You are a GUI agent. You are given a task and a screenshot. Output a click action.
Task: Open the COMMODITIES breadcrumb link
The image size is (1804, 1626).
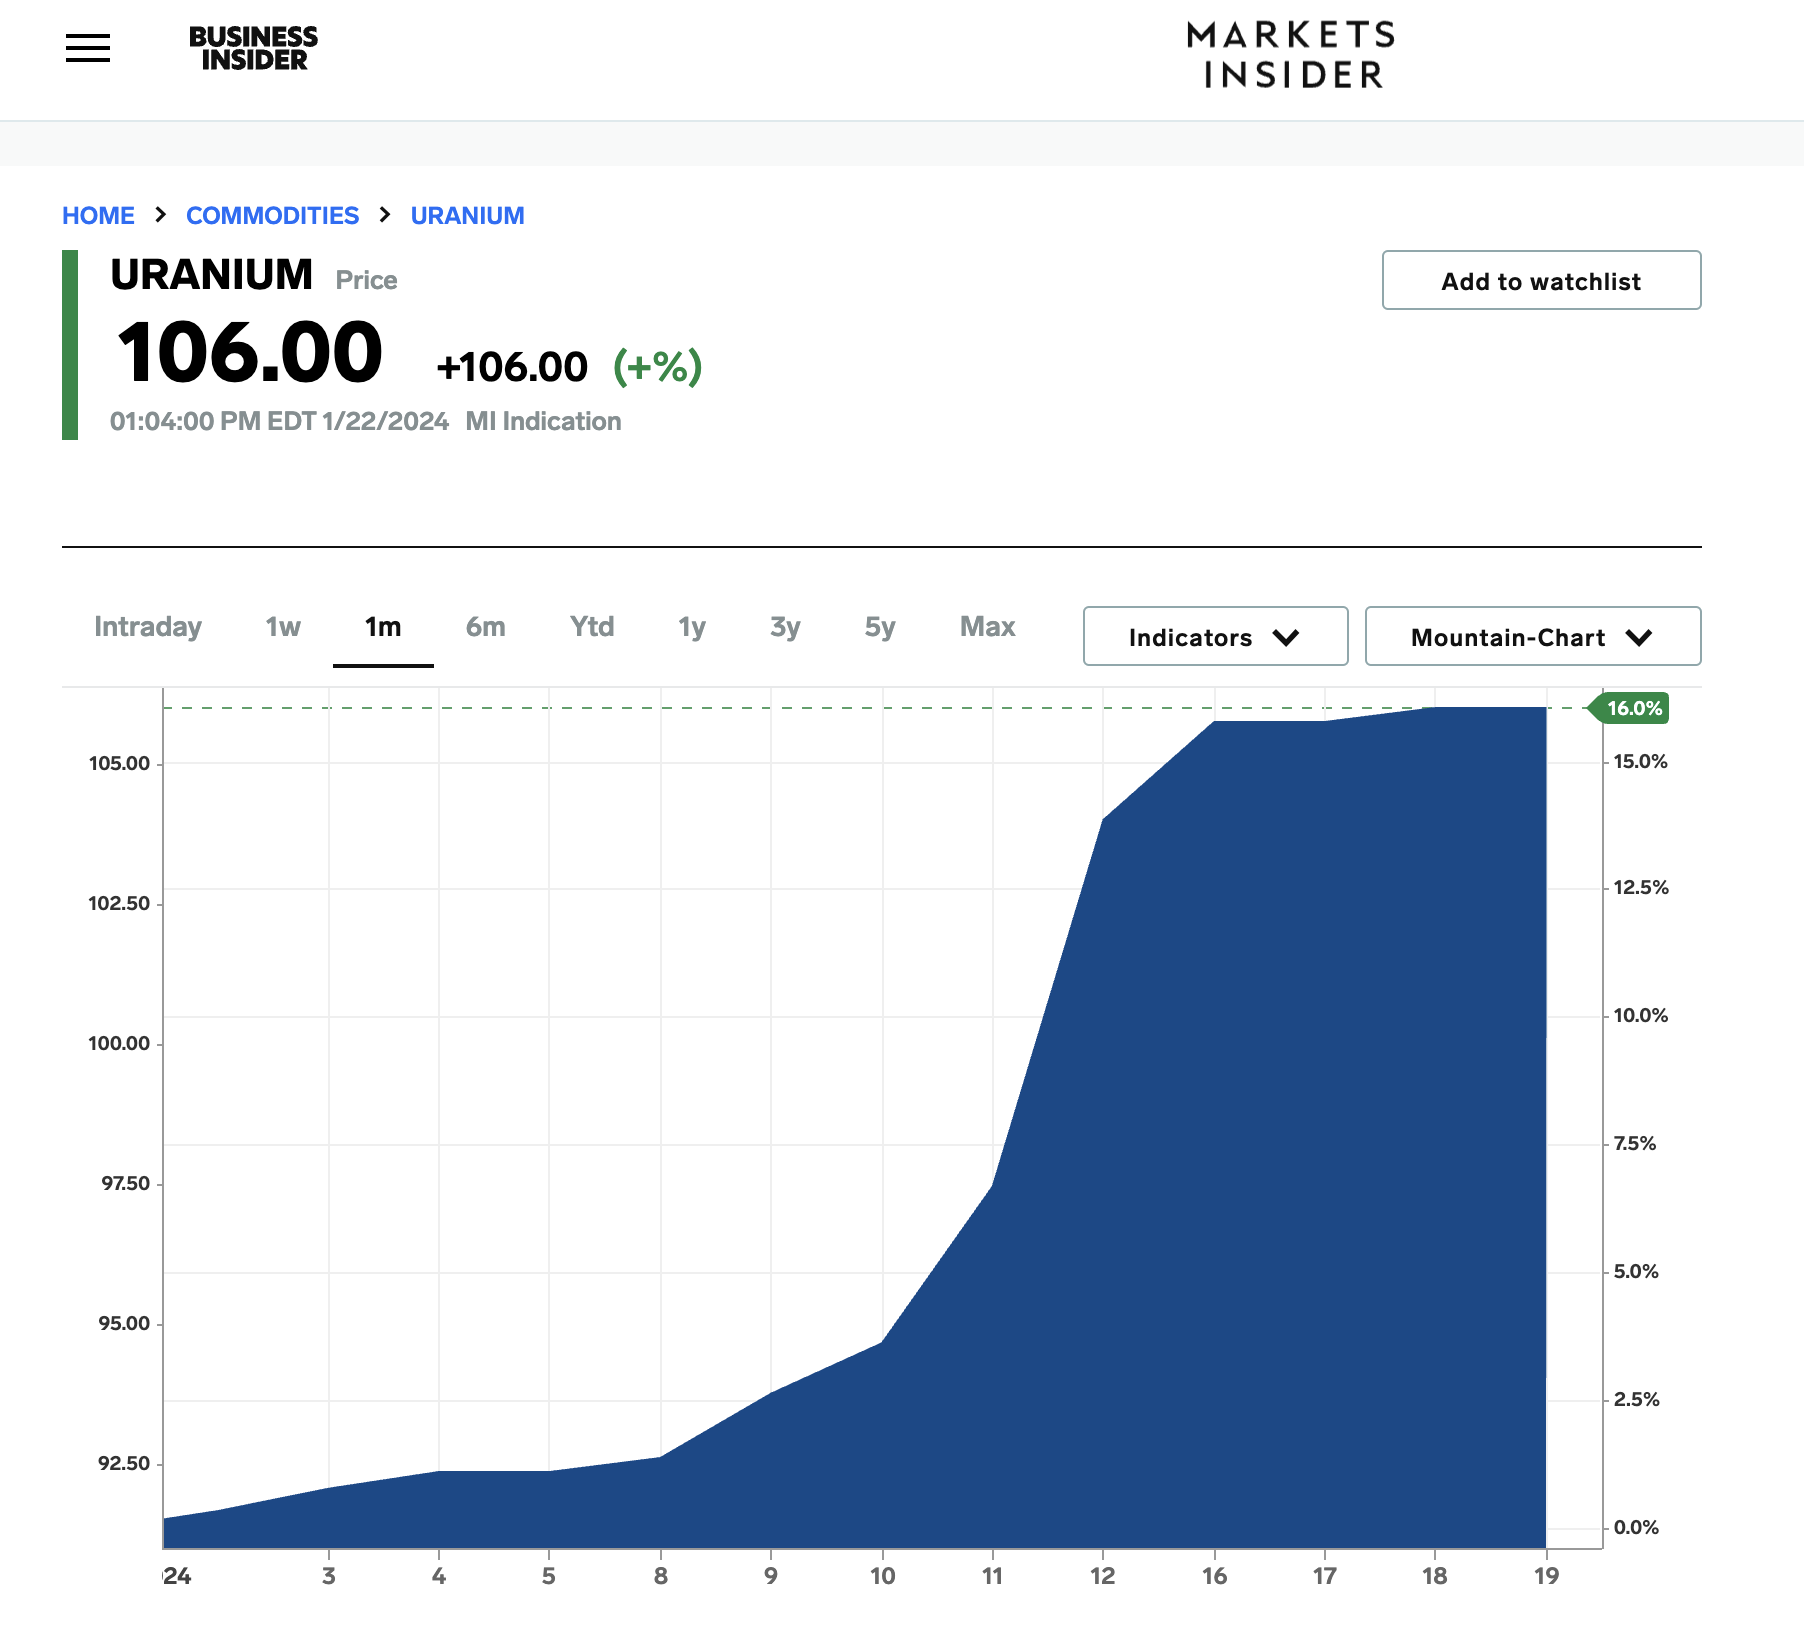(x=272, y=216)
